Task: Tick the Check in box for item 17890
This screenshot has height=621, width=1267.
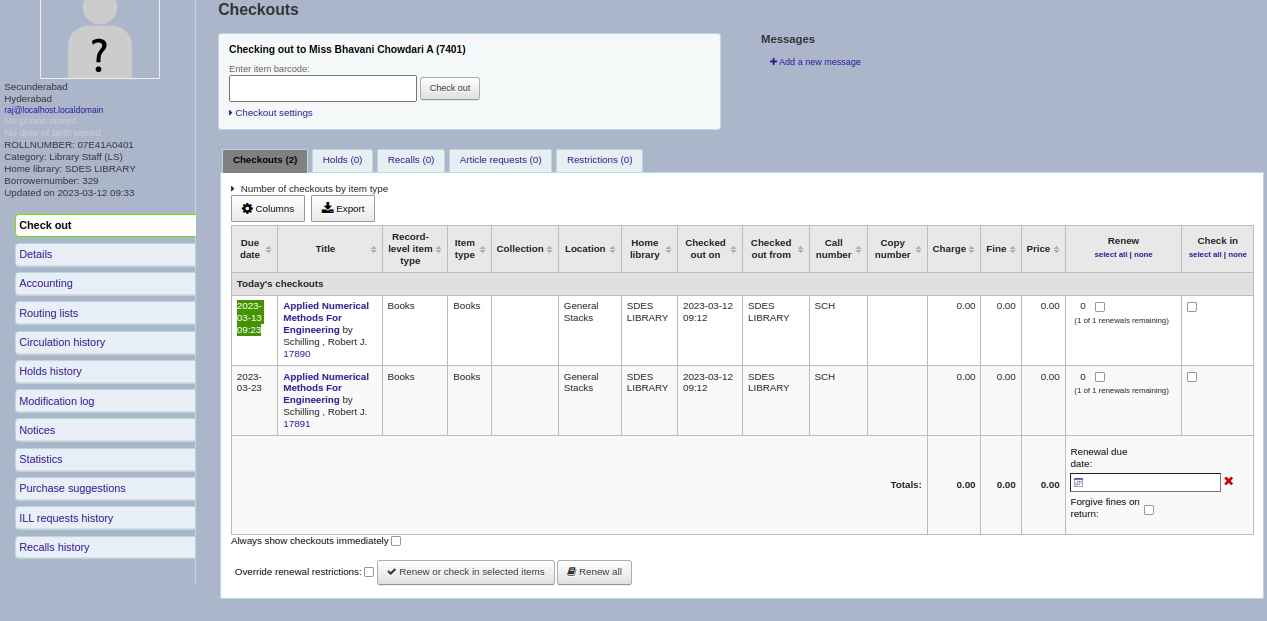Action: pyautogui.click(x=1192, y=307)
